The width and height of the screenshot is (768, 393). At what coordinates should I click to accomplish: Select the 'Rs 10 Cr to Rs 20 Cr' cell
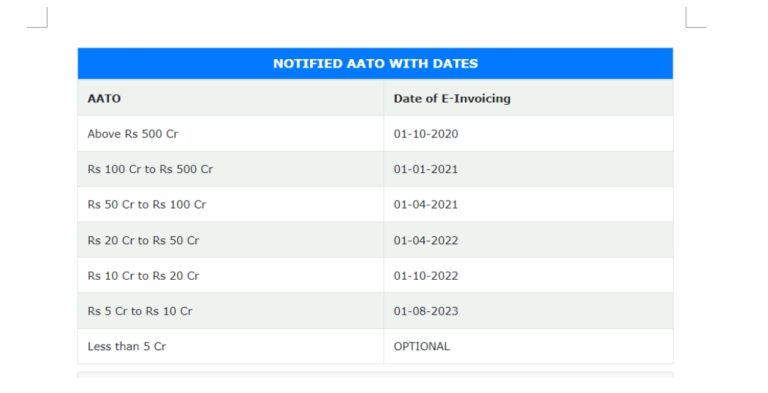(230, 275)
